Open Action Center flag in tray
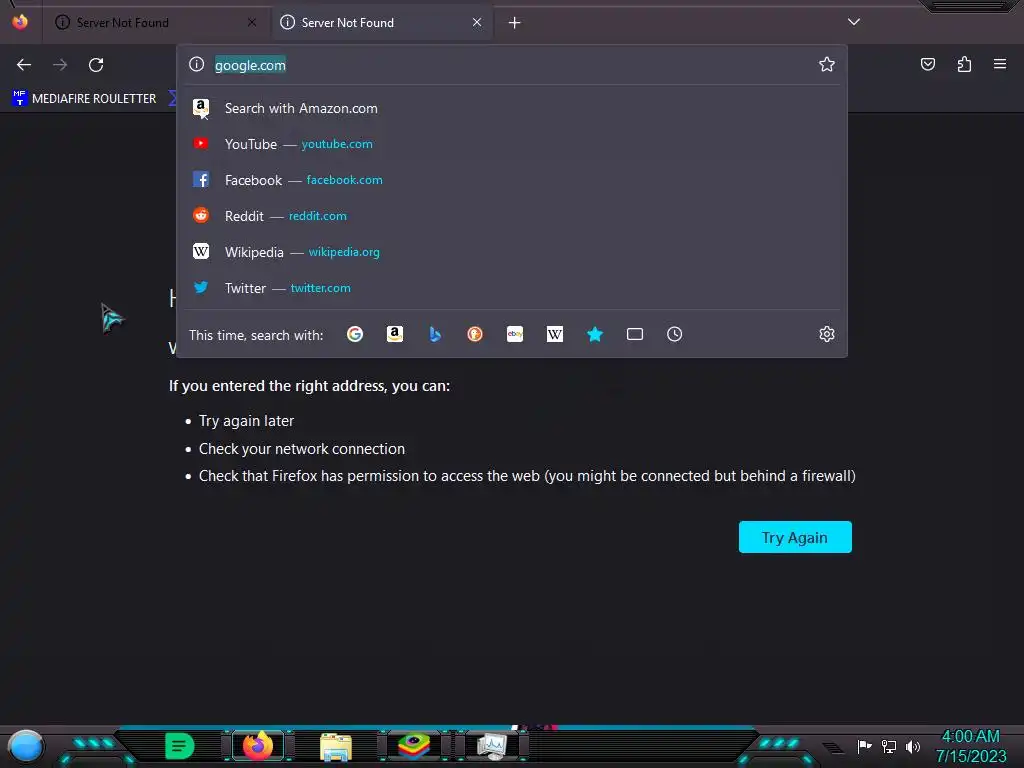This screenshot has height=768, width=1024. 865,746
